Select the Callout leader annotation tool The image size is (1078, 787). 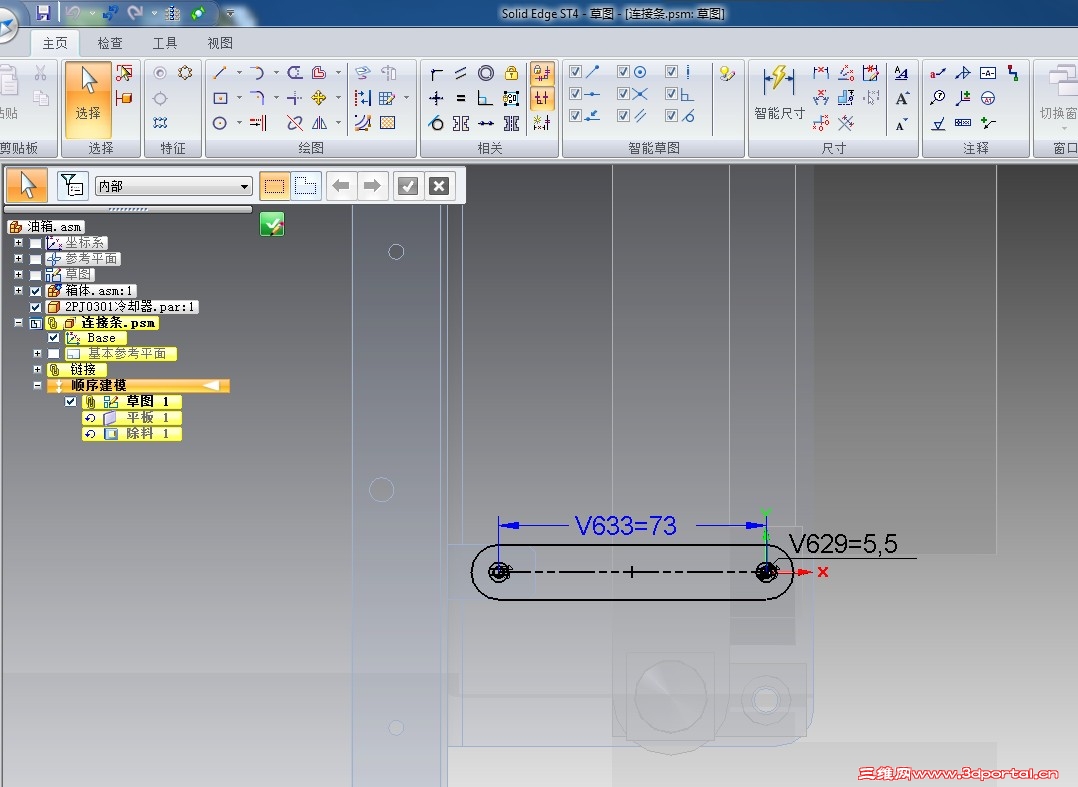938,72
